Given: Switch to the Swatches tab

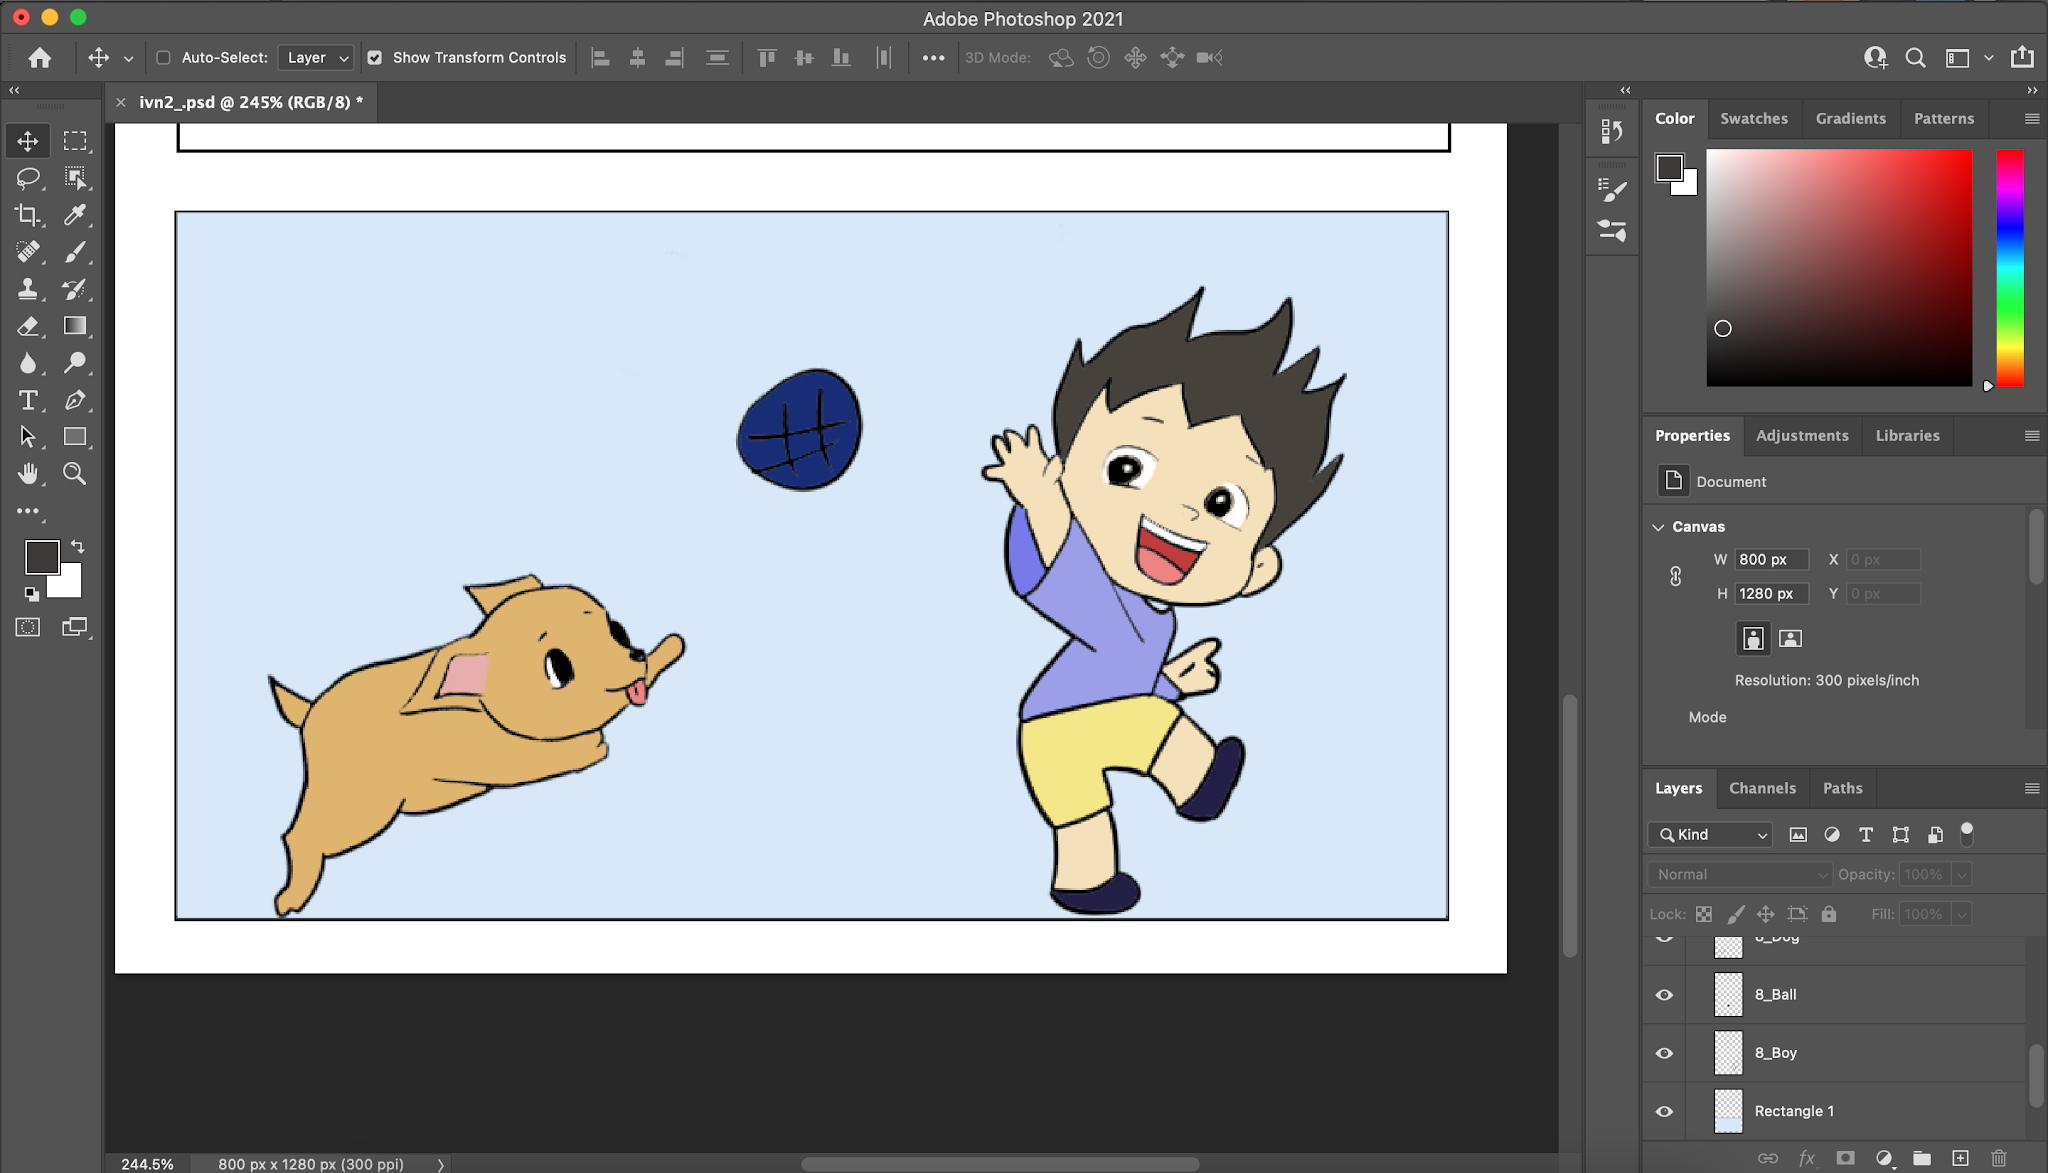Looking at the screenshot, I should (1753, 118).
